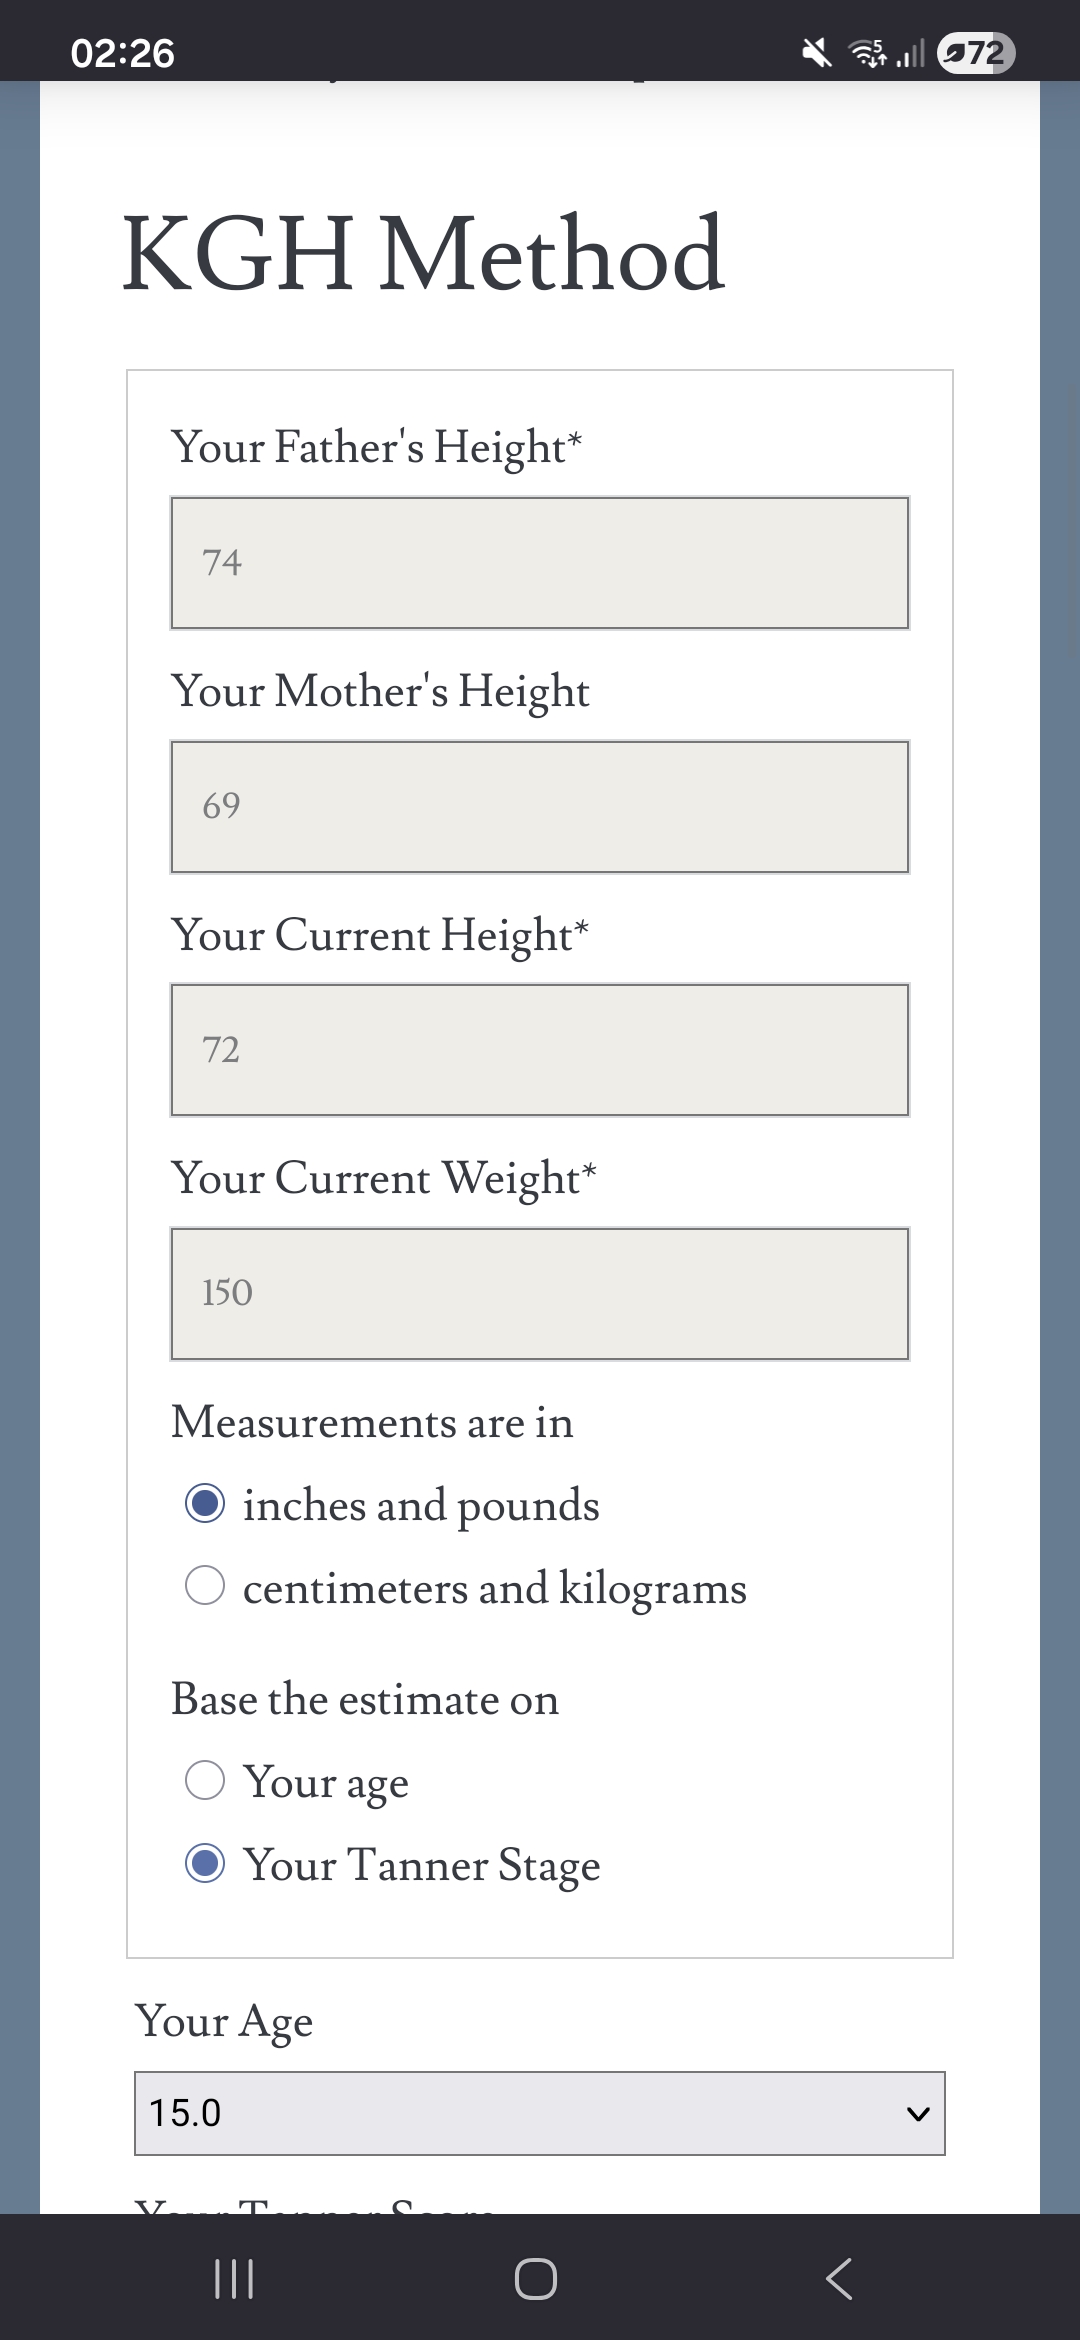Focus the Mother's Height input field
This screenshot has width=1080, height=2340.
tap(540, 806)
